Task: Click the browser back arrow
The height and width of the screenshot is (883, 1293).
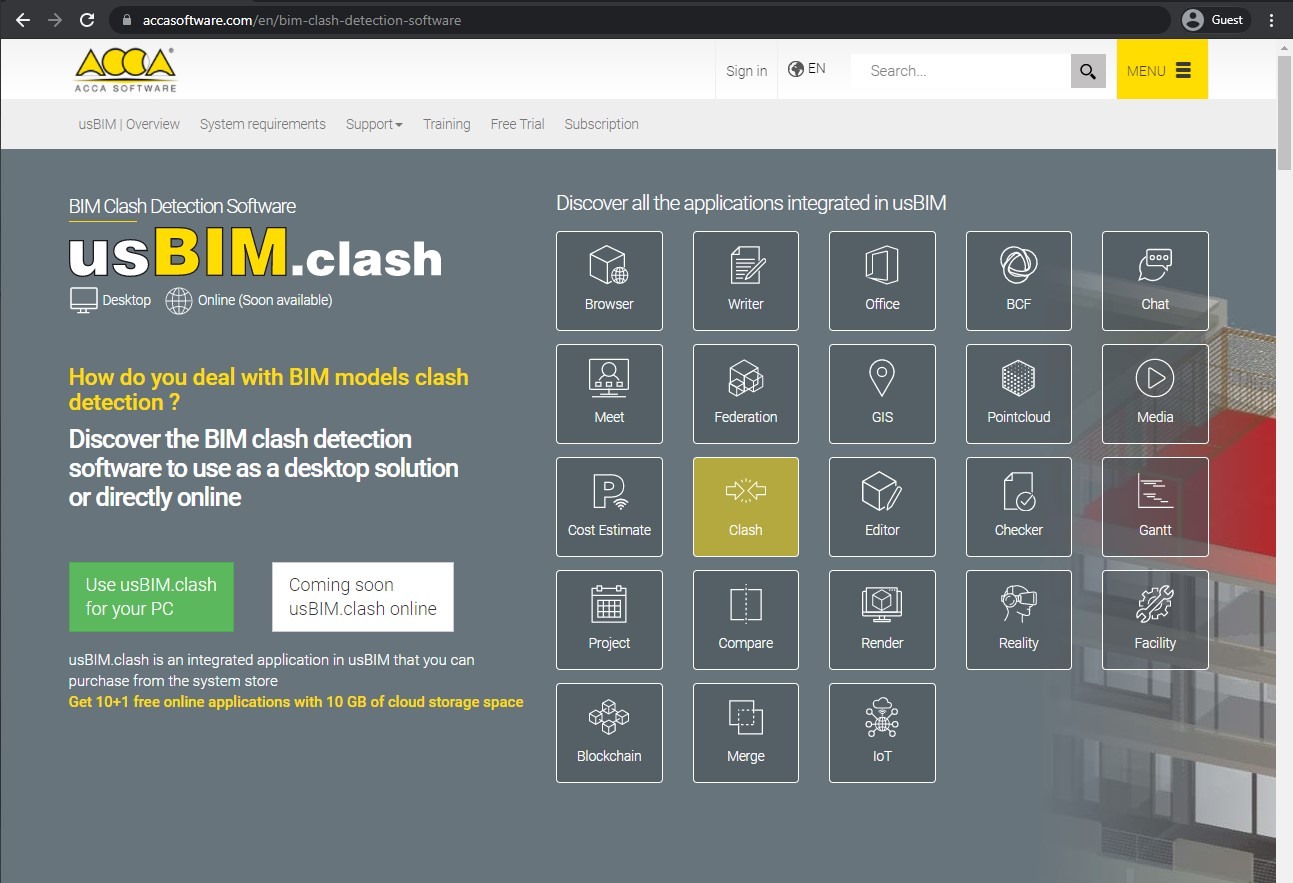Action: click(x=23, y=20)
